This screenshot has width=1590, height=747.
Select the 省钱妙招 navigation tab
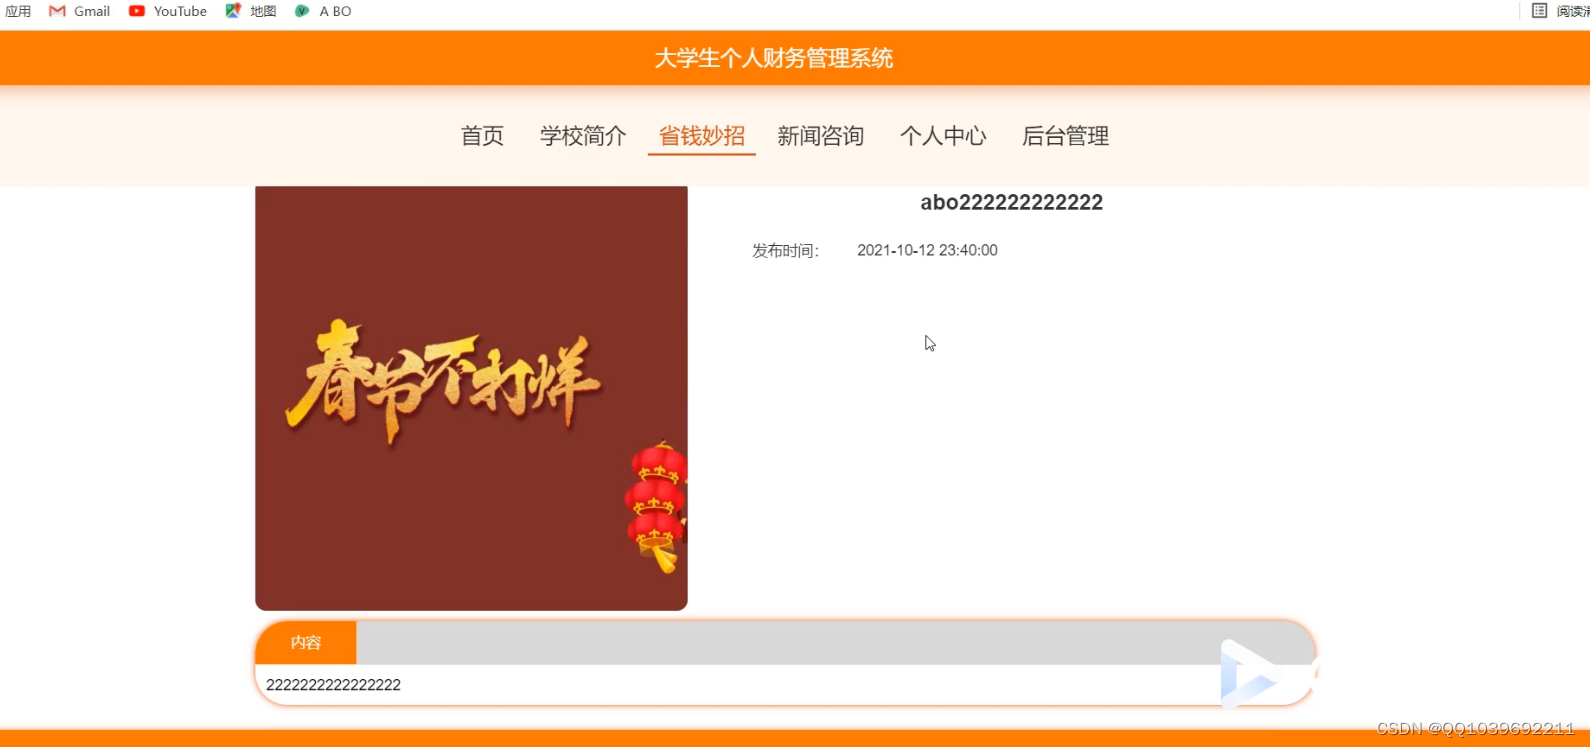(x=702, y=136)
